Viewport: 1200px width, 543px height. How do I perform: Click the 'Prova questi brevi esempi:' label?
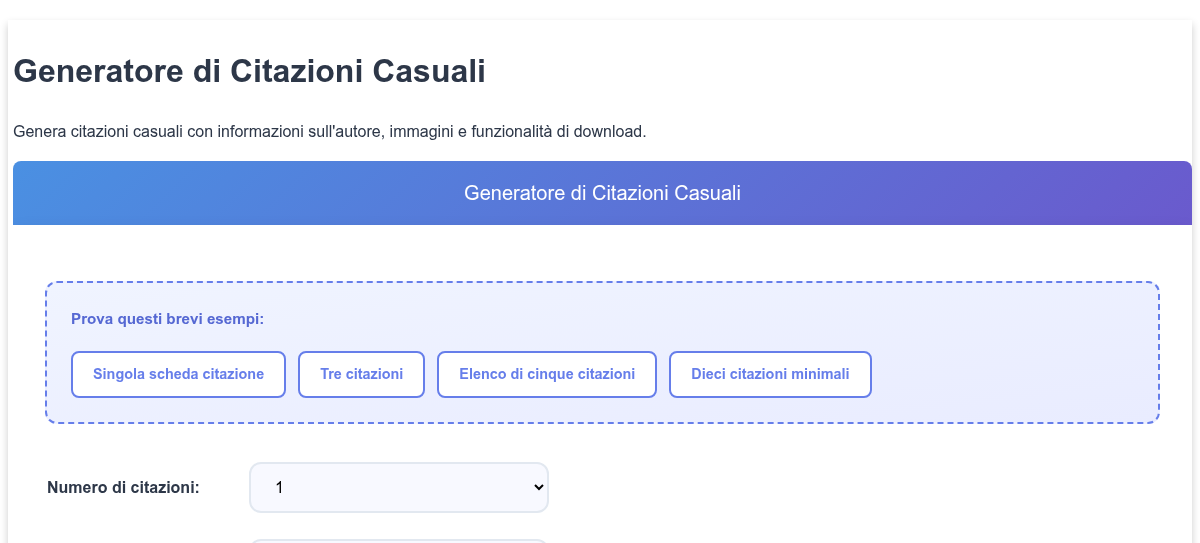point(168,319)
